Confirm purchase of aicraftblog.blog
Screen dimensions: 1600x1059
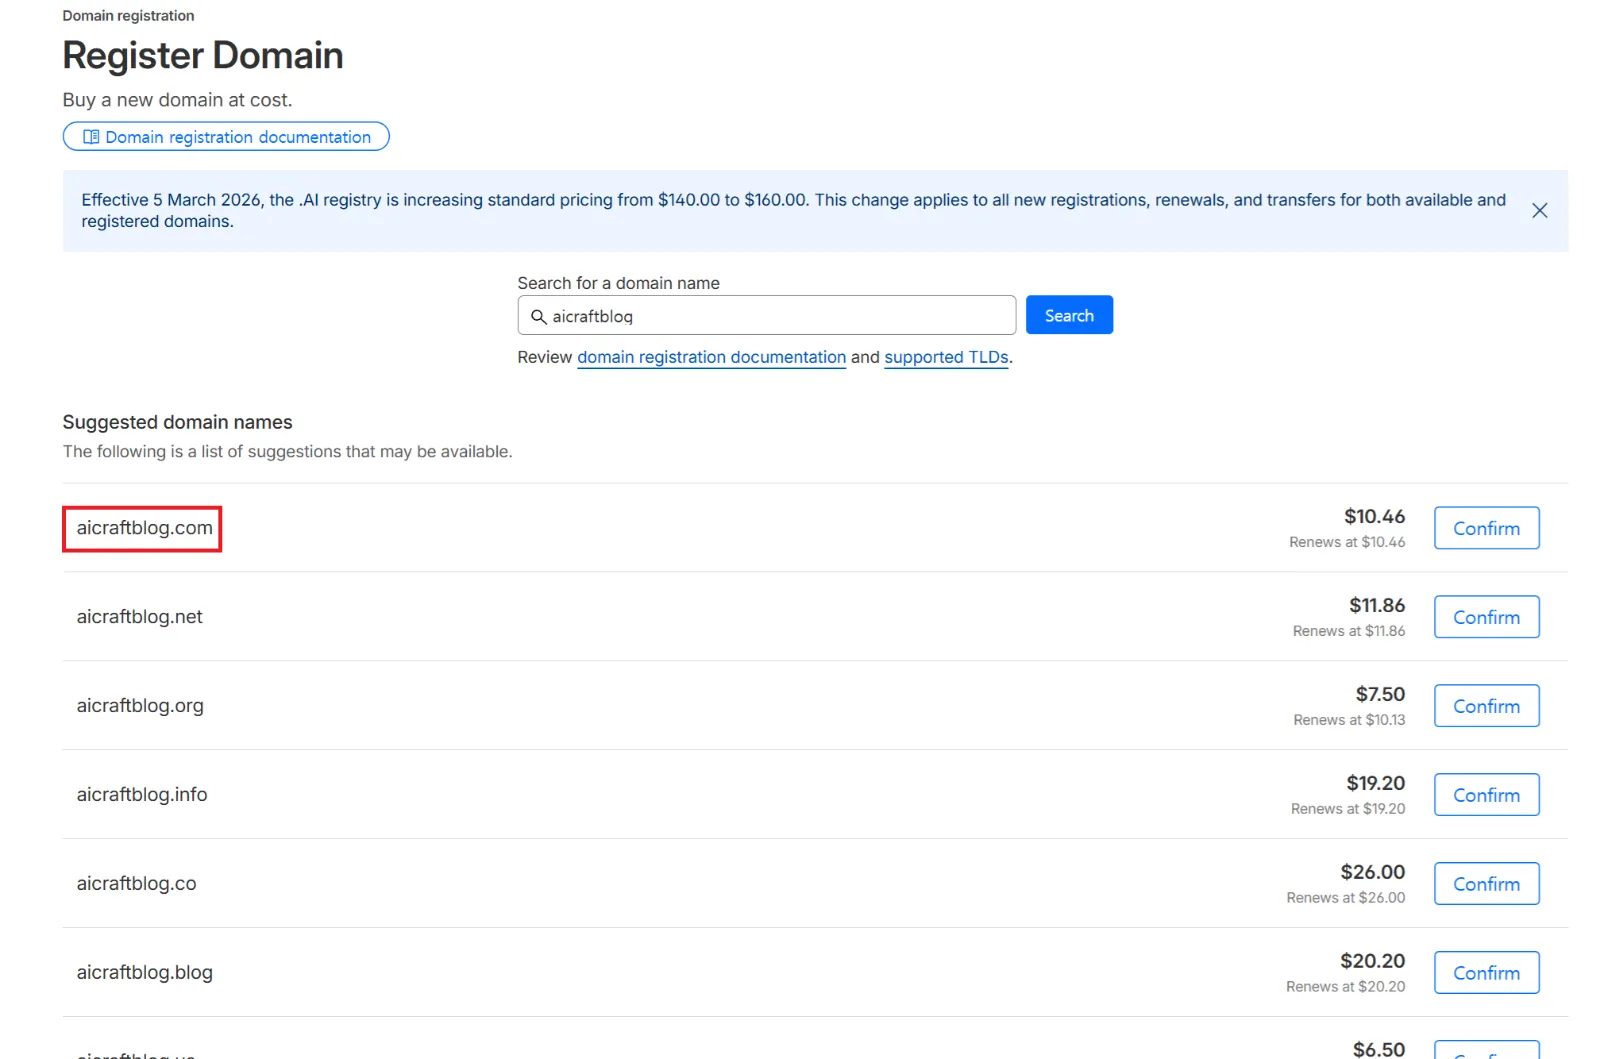click(1485, 973)
